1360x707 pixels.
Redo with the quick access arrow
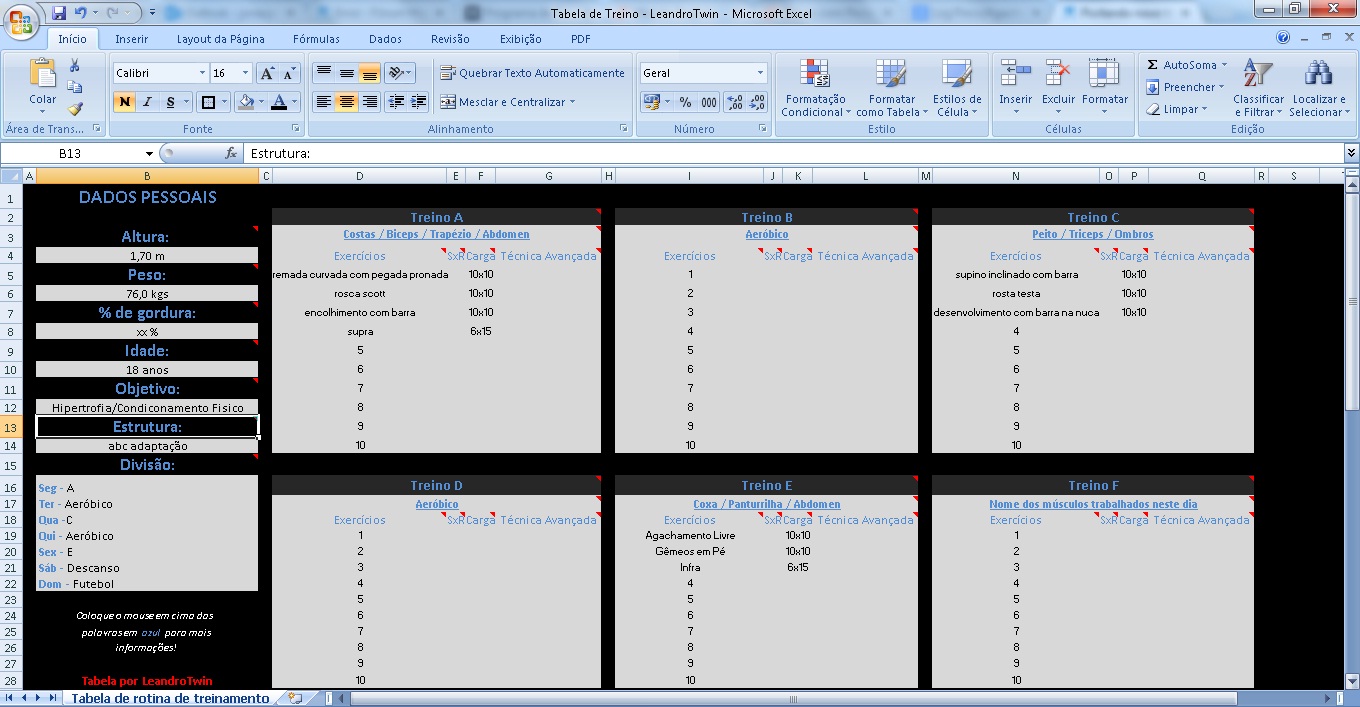click(x=113, y=13)
